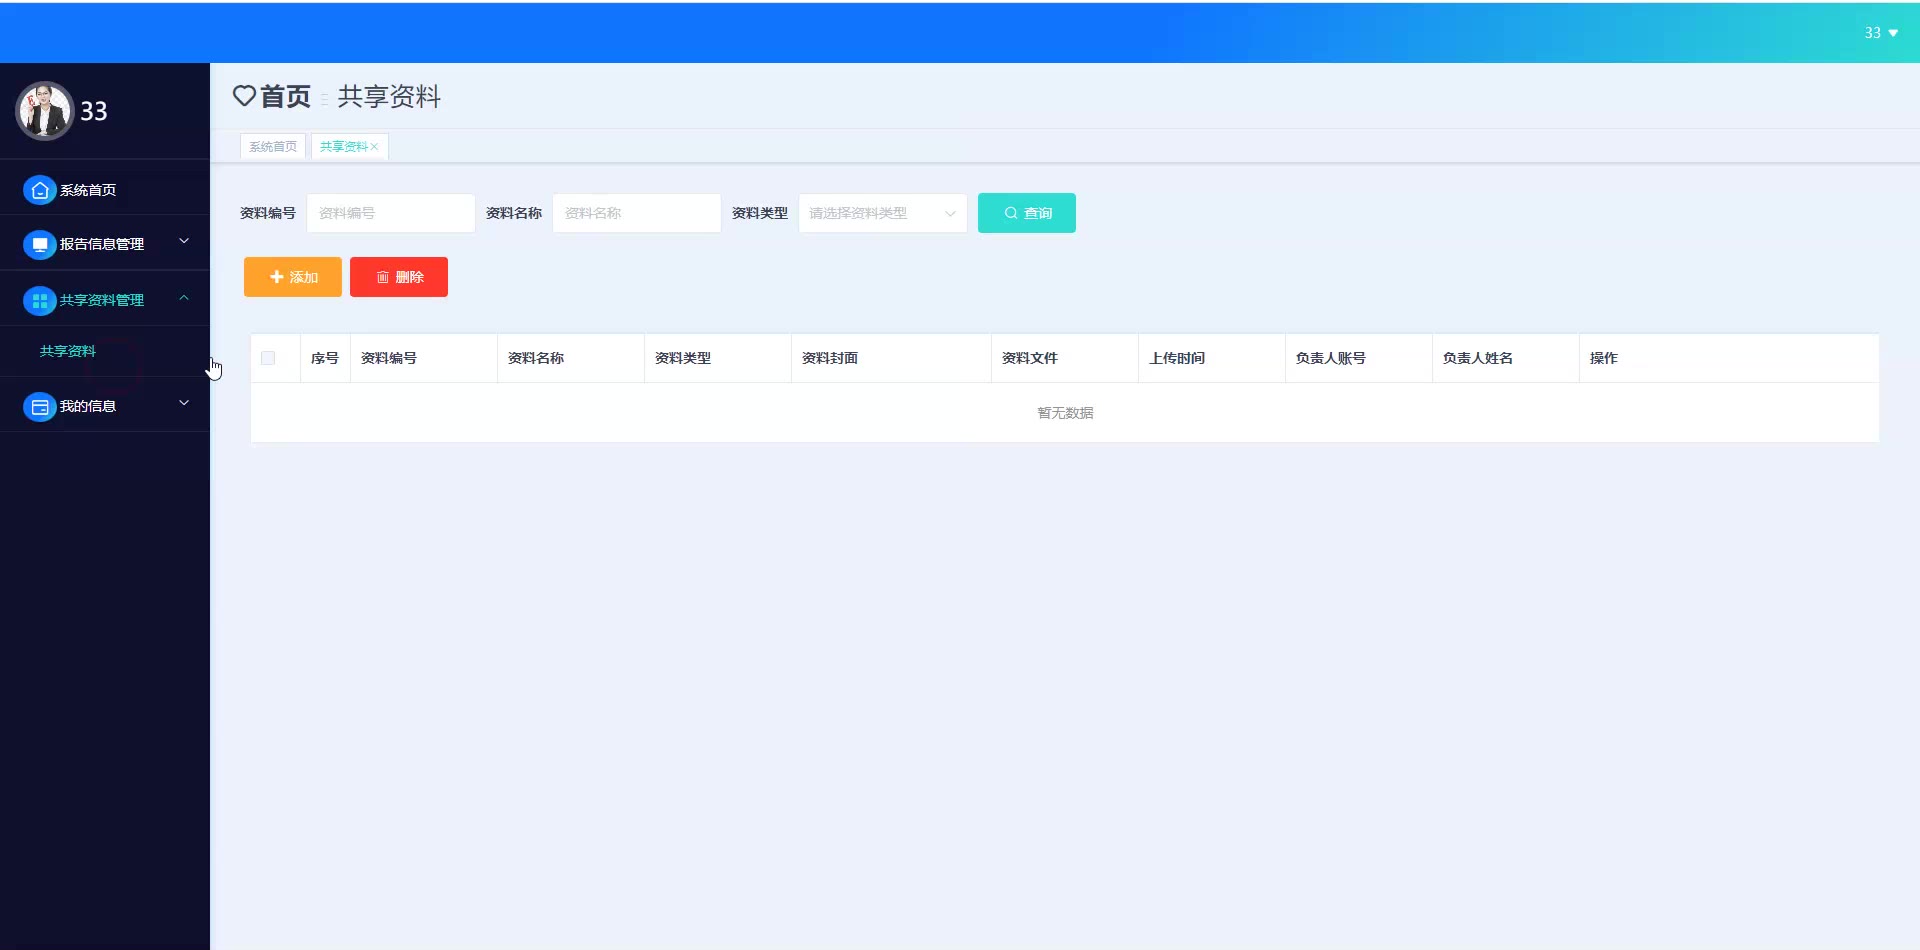The image size is (1920, 950).
Task: Click the 首页 breadcrumb link
Action: 285,96
